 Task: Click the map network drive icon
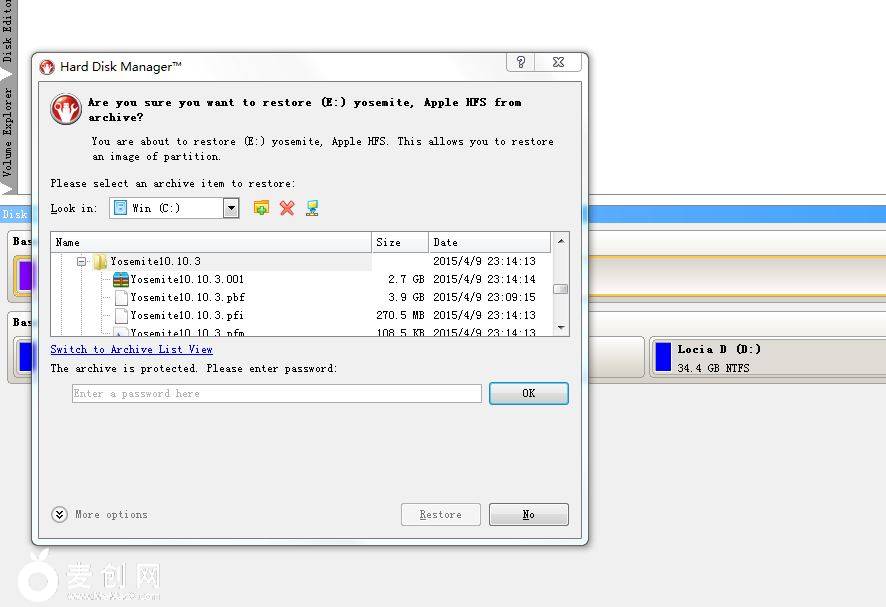(312, 208)
